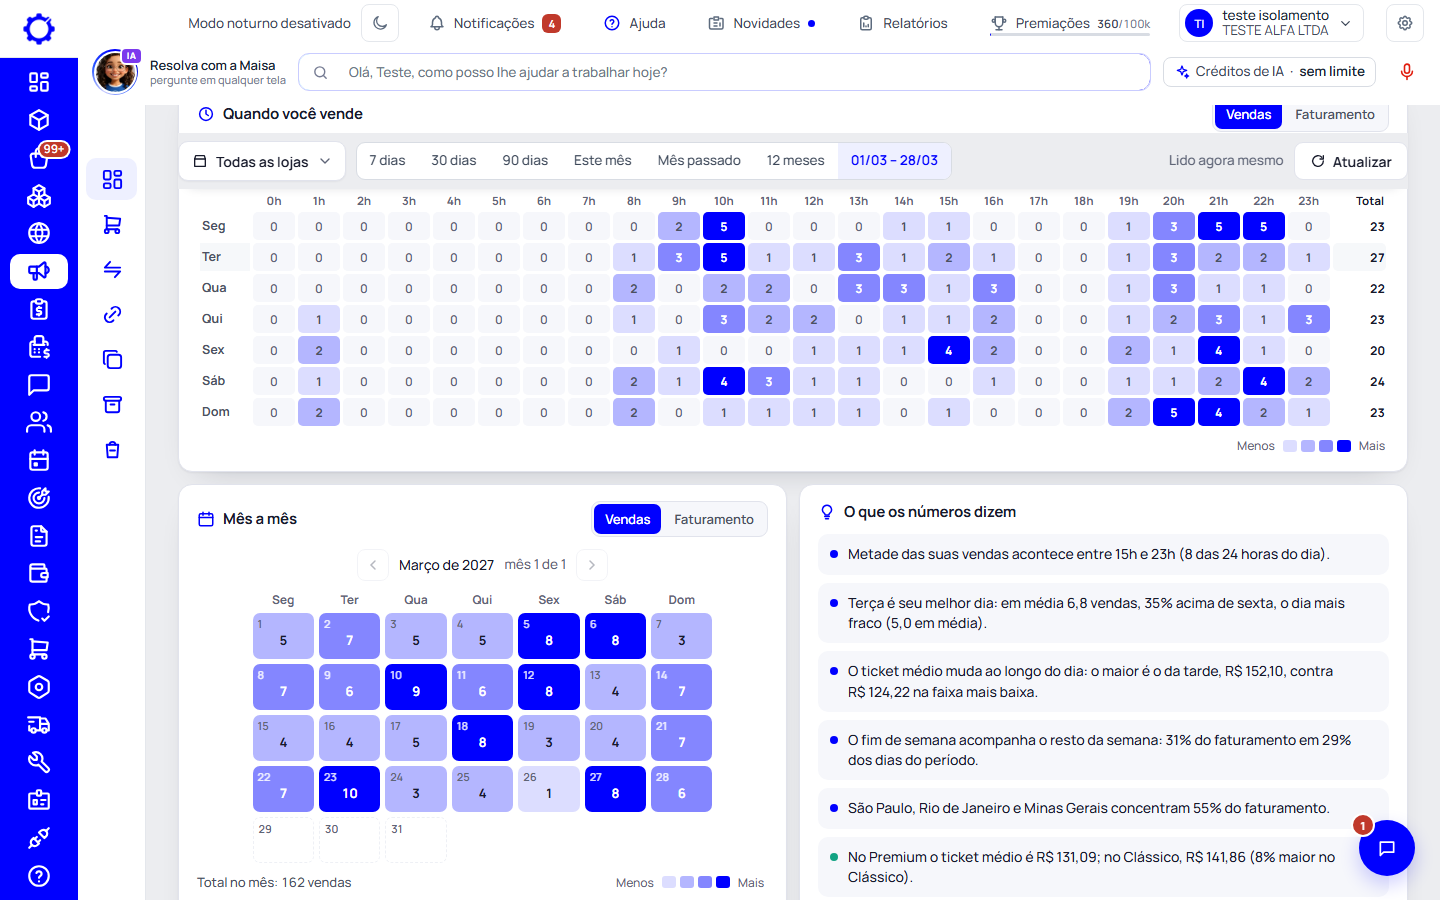This screenshot has width=1440, height=900.
Task: Select the 12 meses period tab
Action: [x=795, y=161]
